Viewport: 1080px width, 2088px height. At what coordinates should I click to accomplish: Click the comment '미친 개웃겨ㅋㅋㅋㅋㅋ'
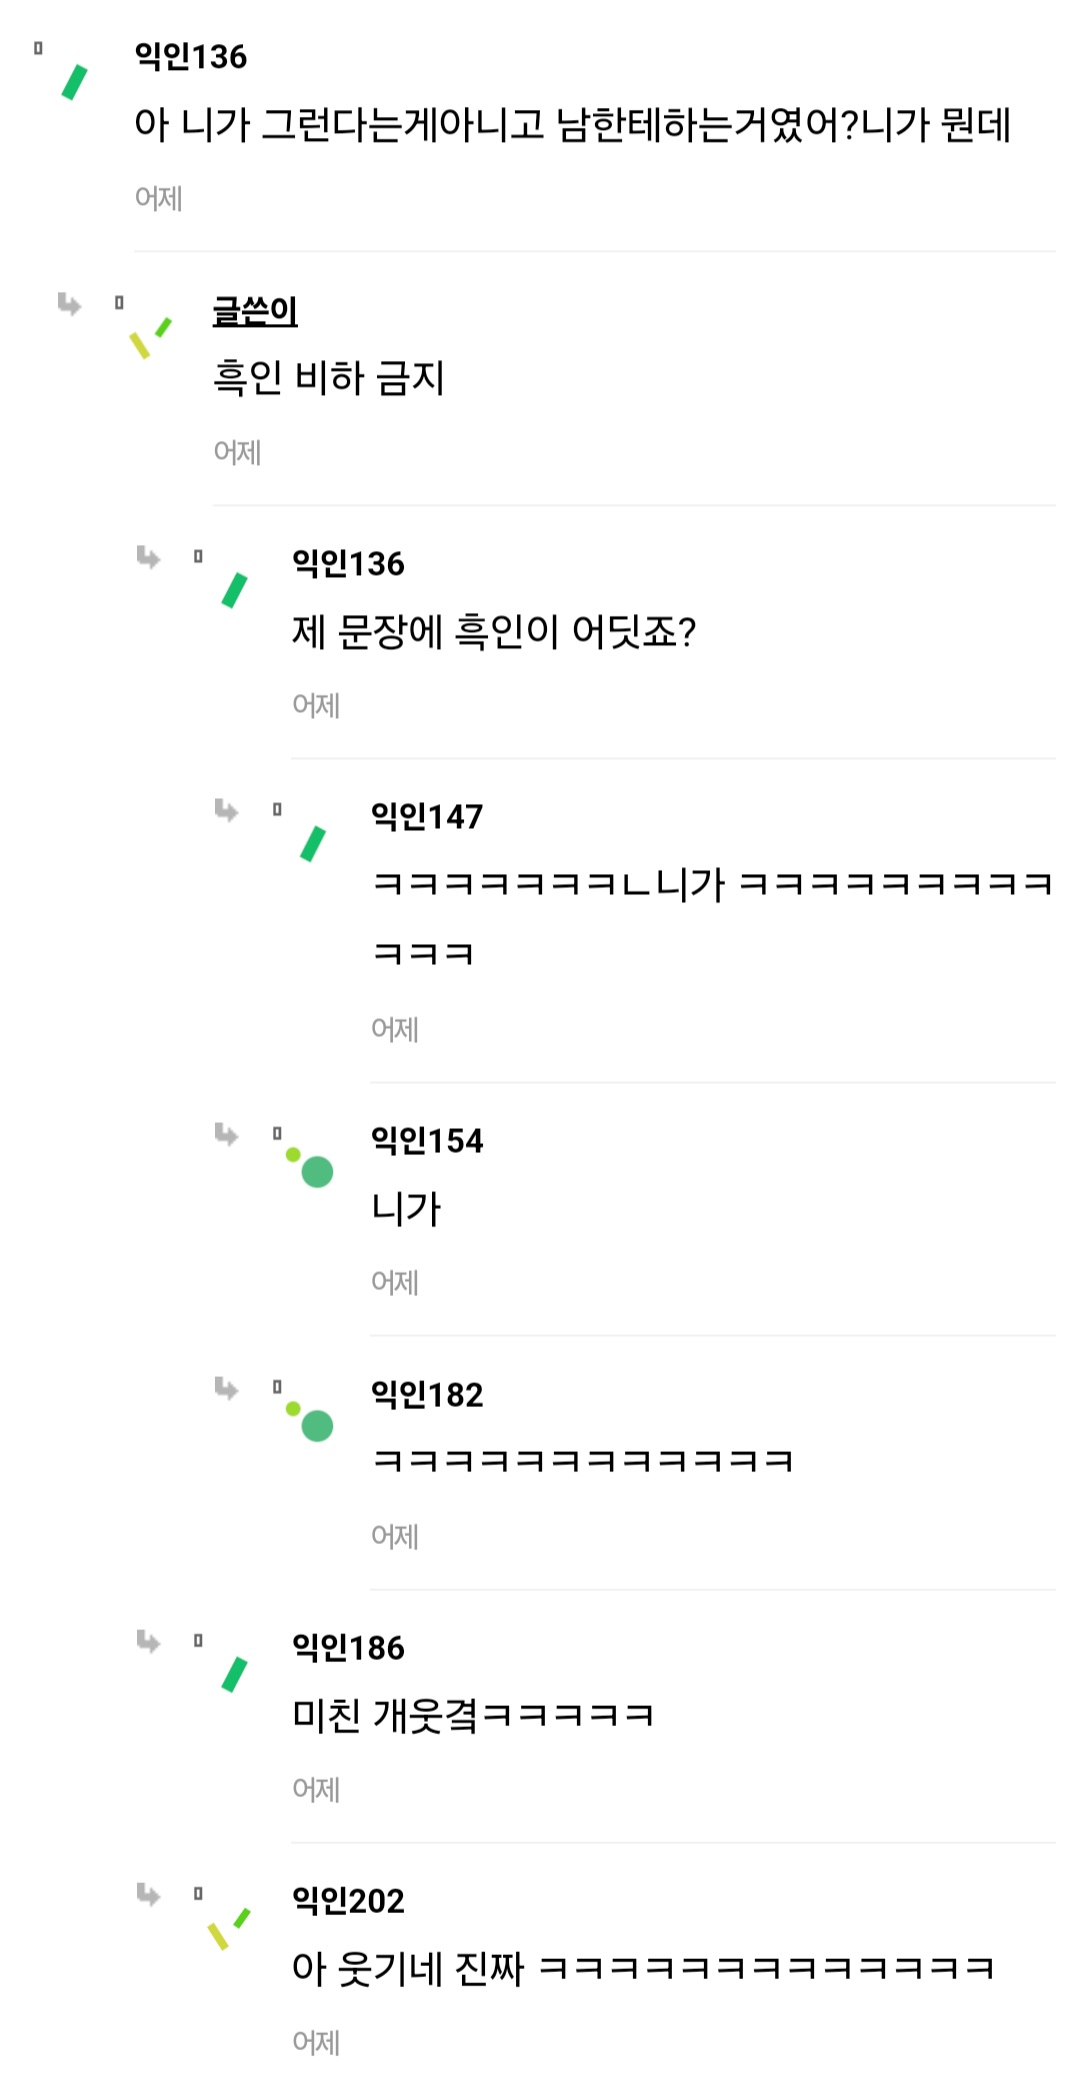pos(473,1715)
